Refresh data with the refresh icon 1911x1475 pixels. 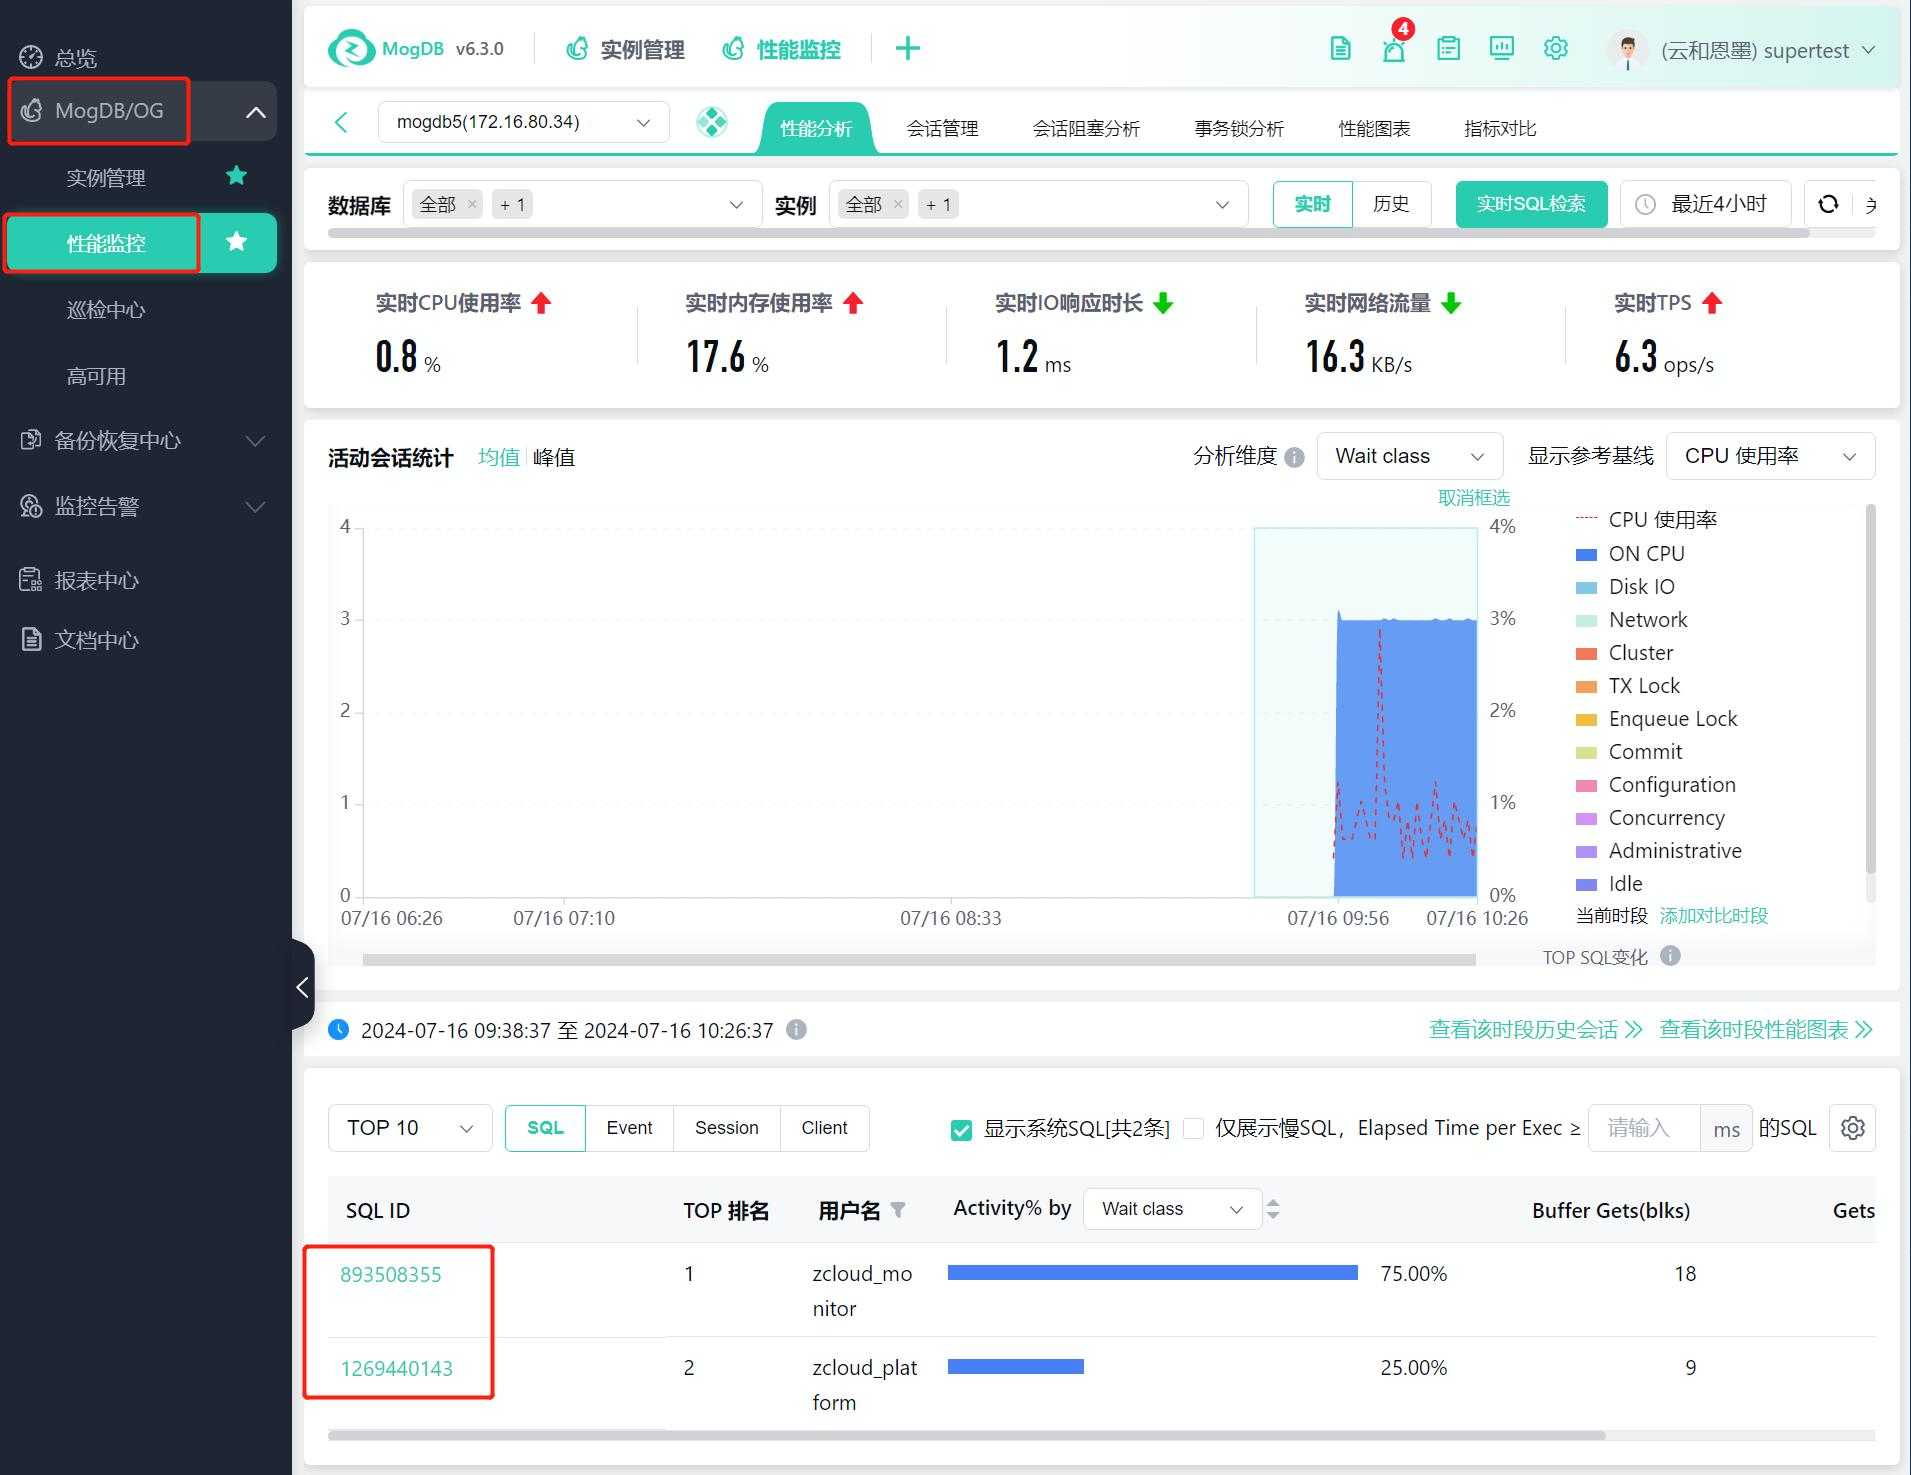[1828, 204]
